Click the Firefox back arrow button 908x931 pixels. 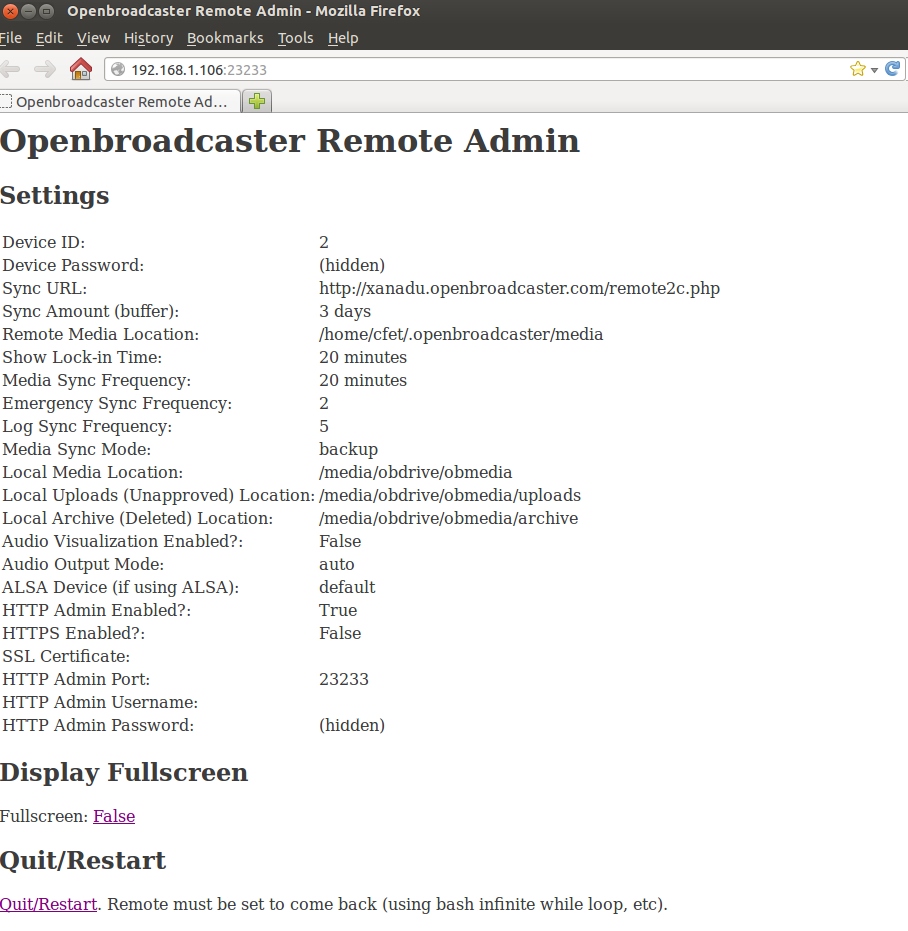10,69
